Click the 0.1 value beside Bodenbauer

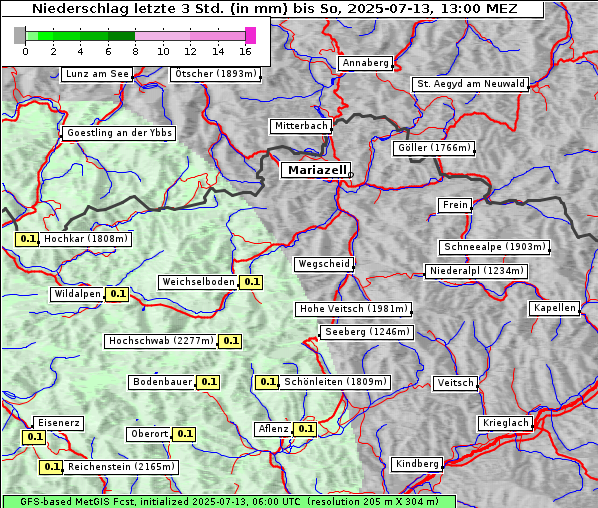pos(208,382)
